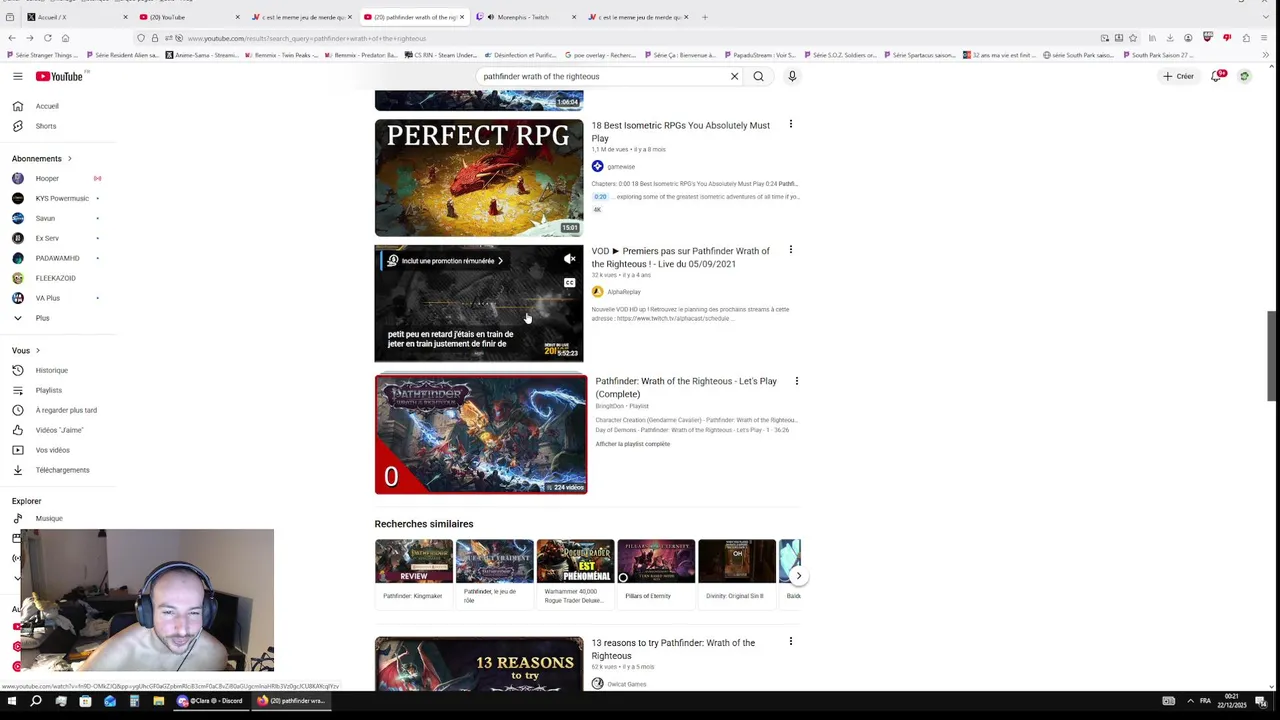Run search with magnifying glass button
The image size is (1280, 720).
coord(758,76)
